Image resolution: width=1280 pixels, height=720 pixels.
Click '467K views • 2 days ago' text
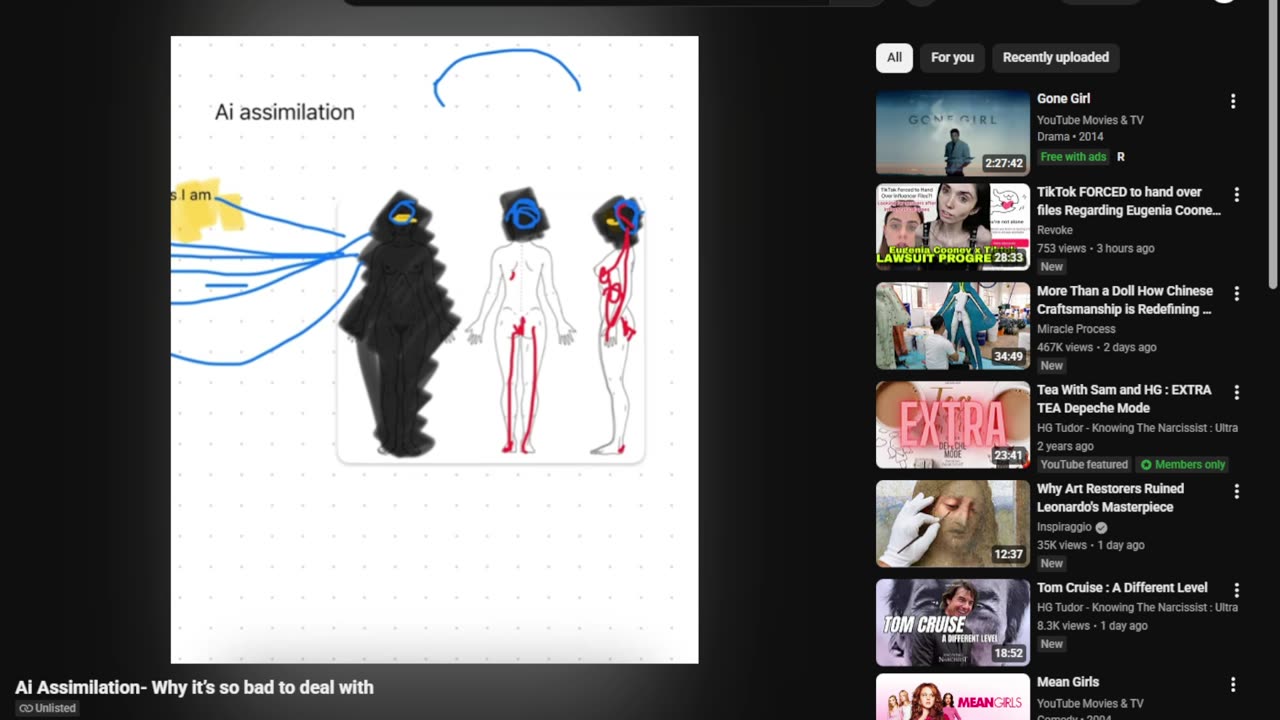[x=1097, y=347]
